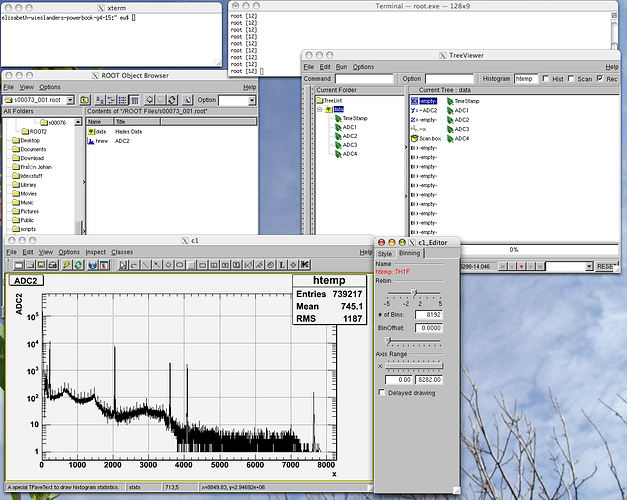Switch to the Style tab in c1_Editor

[385, 253]
